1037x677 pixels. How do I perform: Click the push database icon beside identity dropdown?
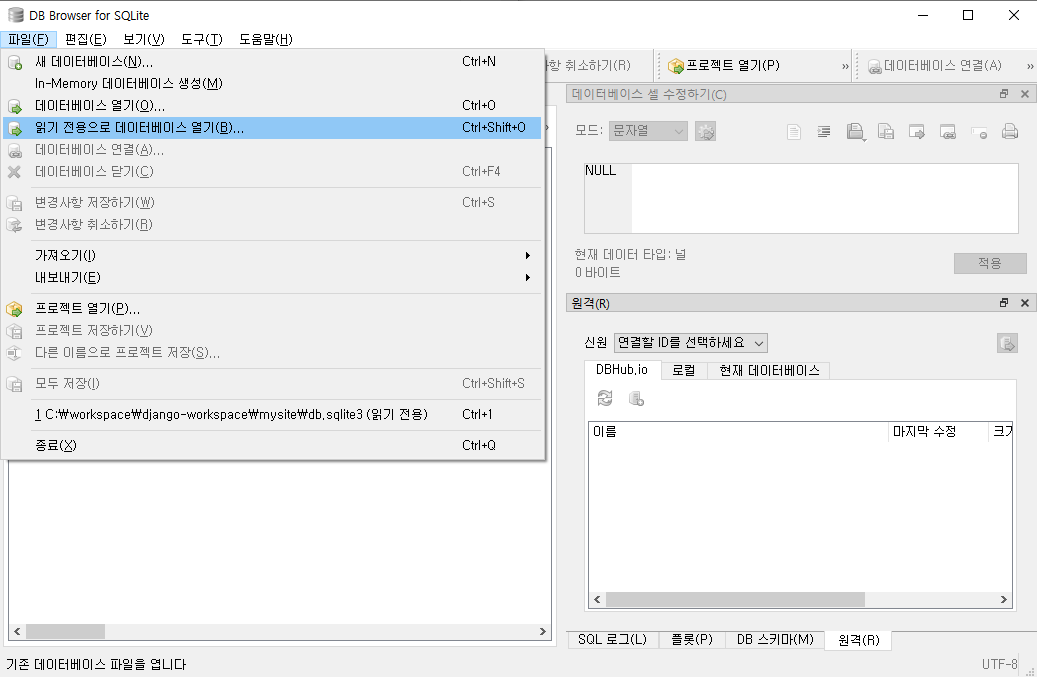(x=1007, y=343)
